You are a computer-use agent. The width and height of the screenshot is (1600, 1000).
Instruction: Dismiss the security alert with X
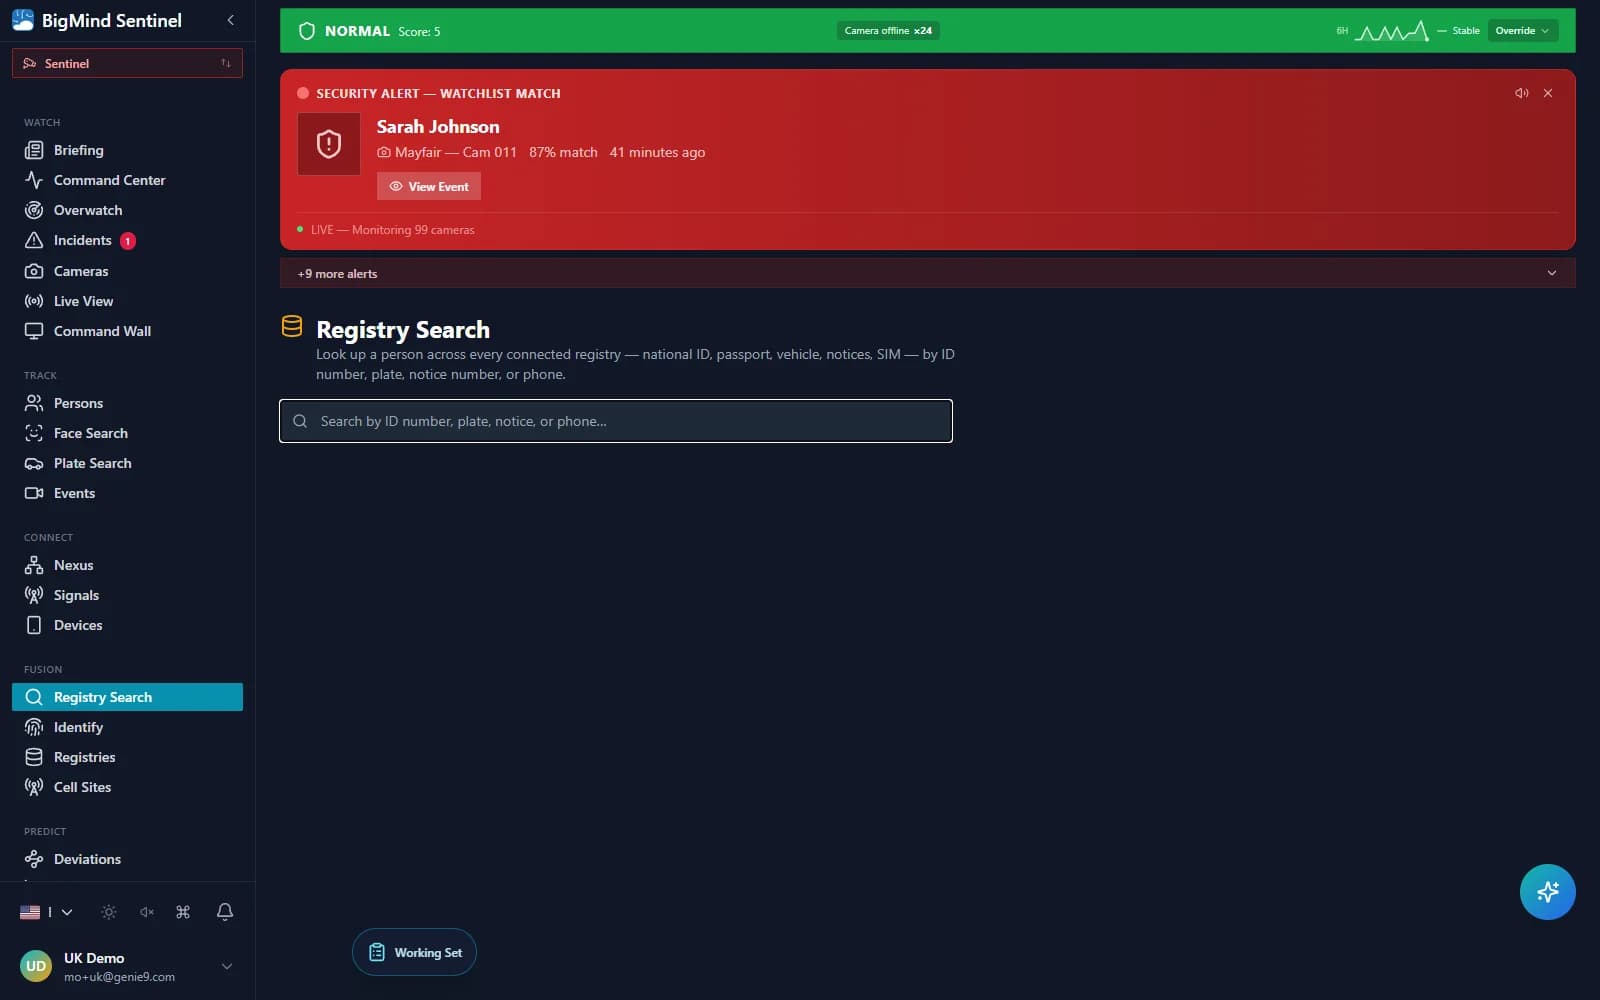coord(1548,93)
